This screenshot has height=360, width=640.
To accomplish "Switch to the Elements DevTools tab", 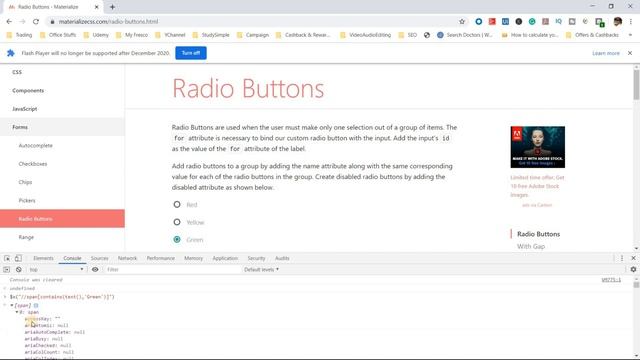I will coord(43,258).
